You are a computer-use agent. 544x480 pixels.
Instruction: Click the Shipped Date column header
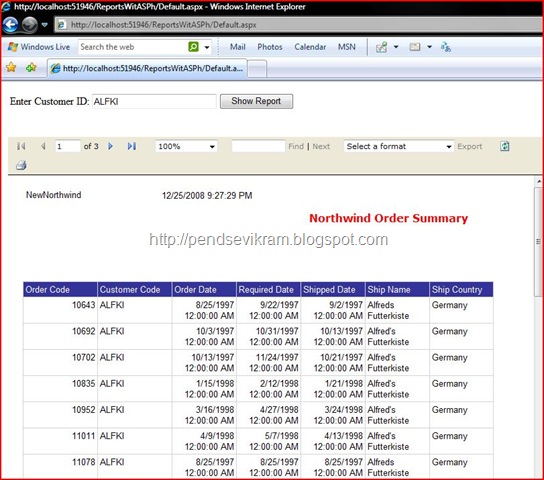click(333, 290)
